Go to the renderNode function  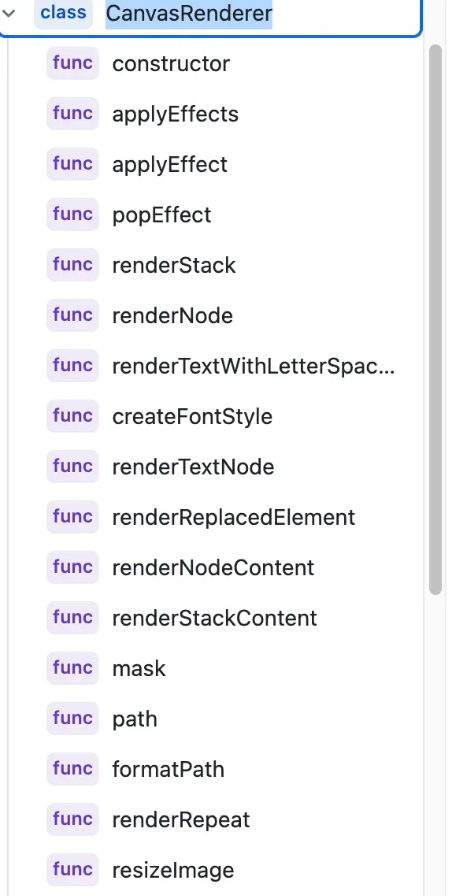[x=173, y=315]
